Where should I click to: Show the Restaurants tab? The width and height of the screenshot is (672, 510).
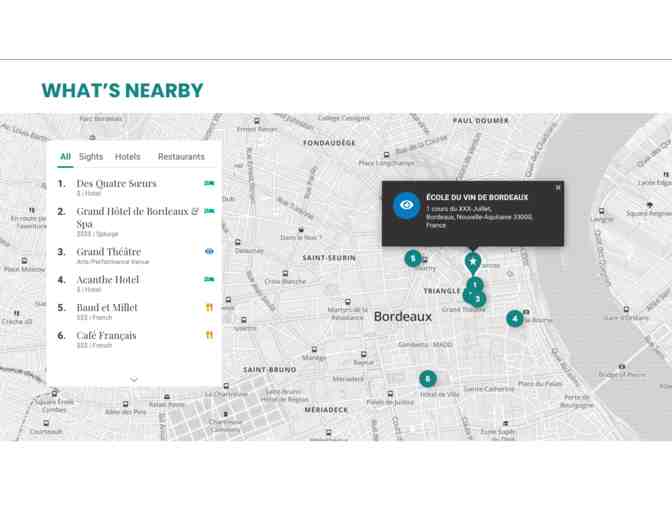(181, 157)
